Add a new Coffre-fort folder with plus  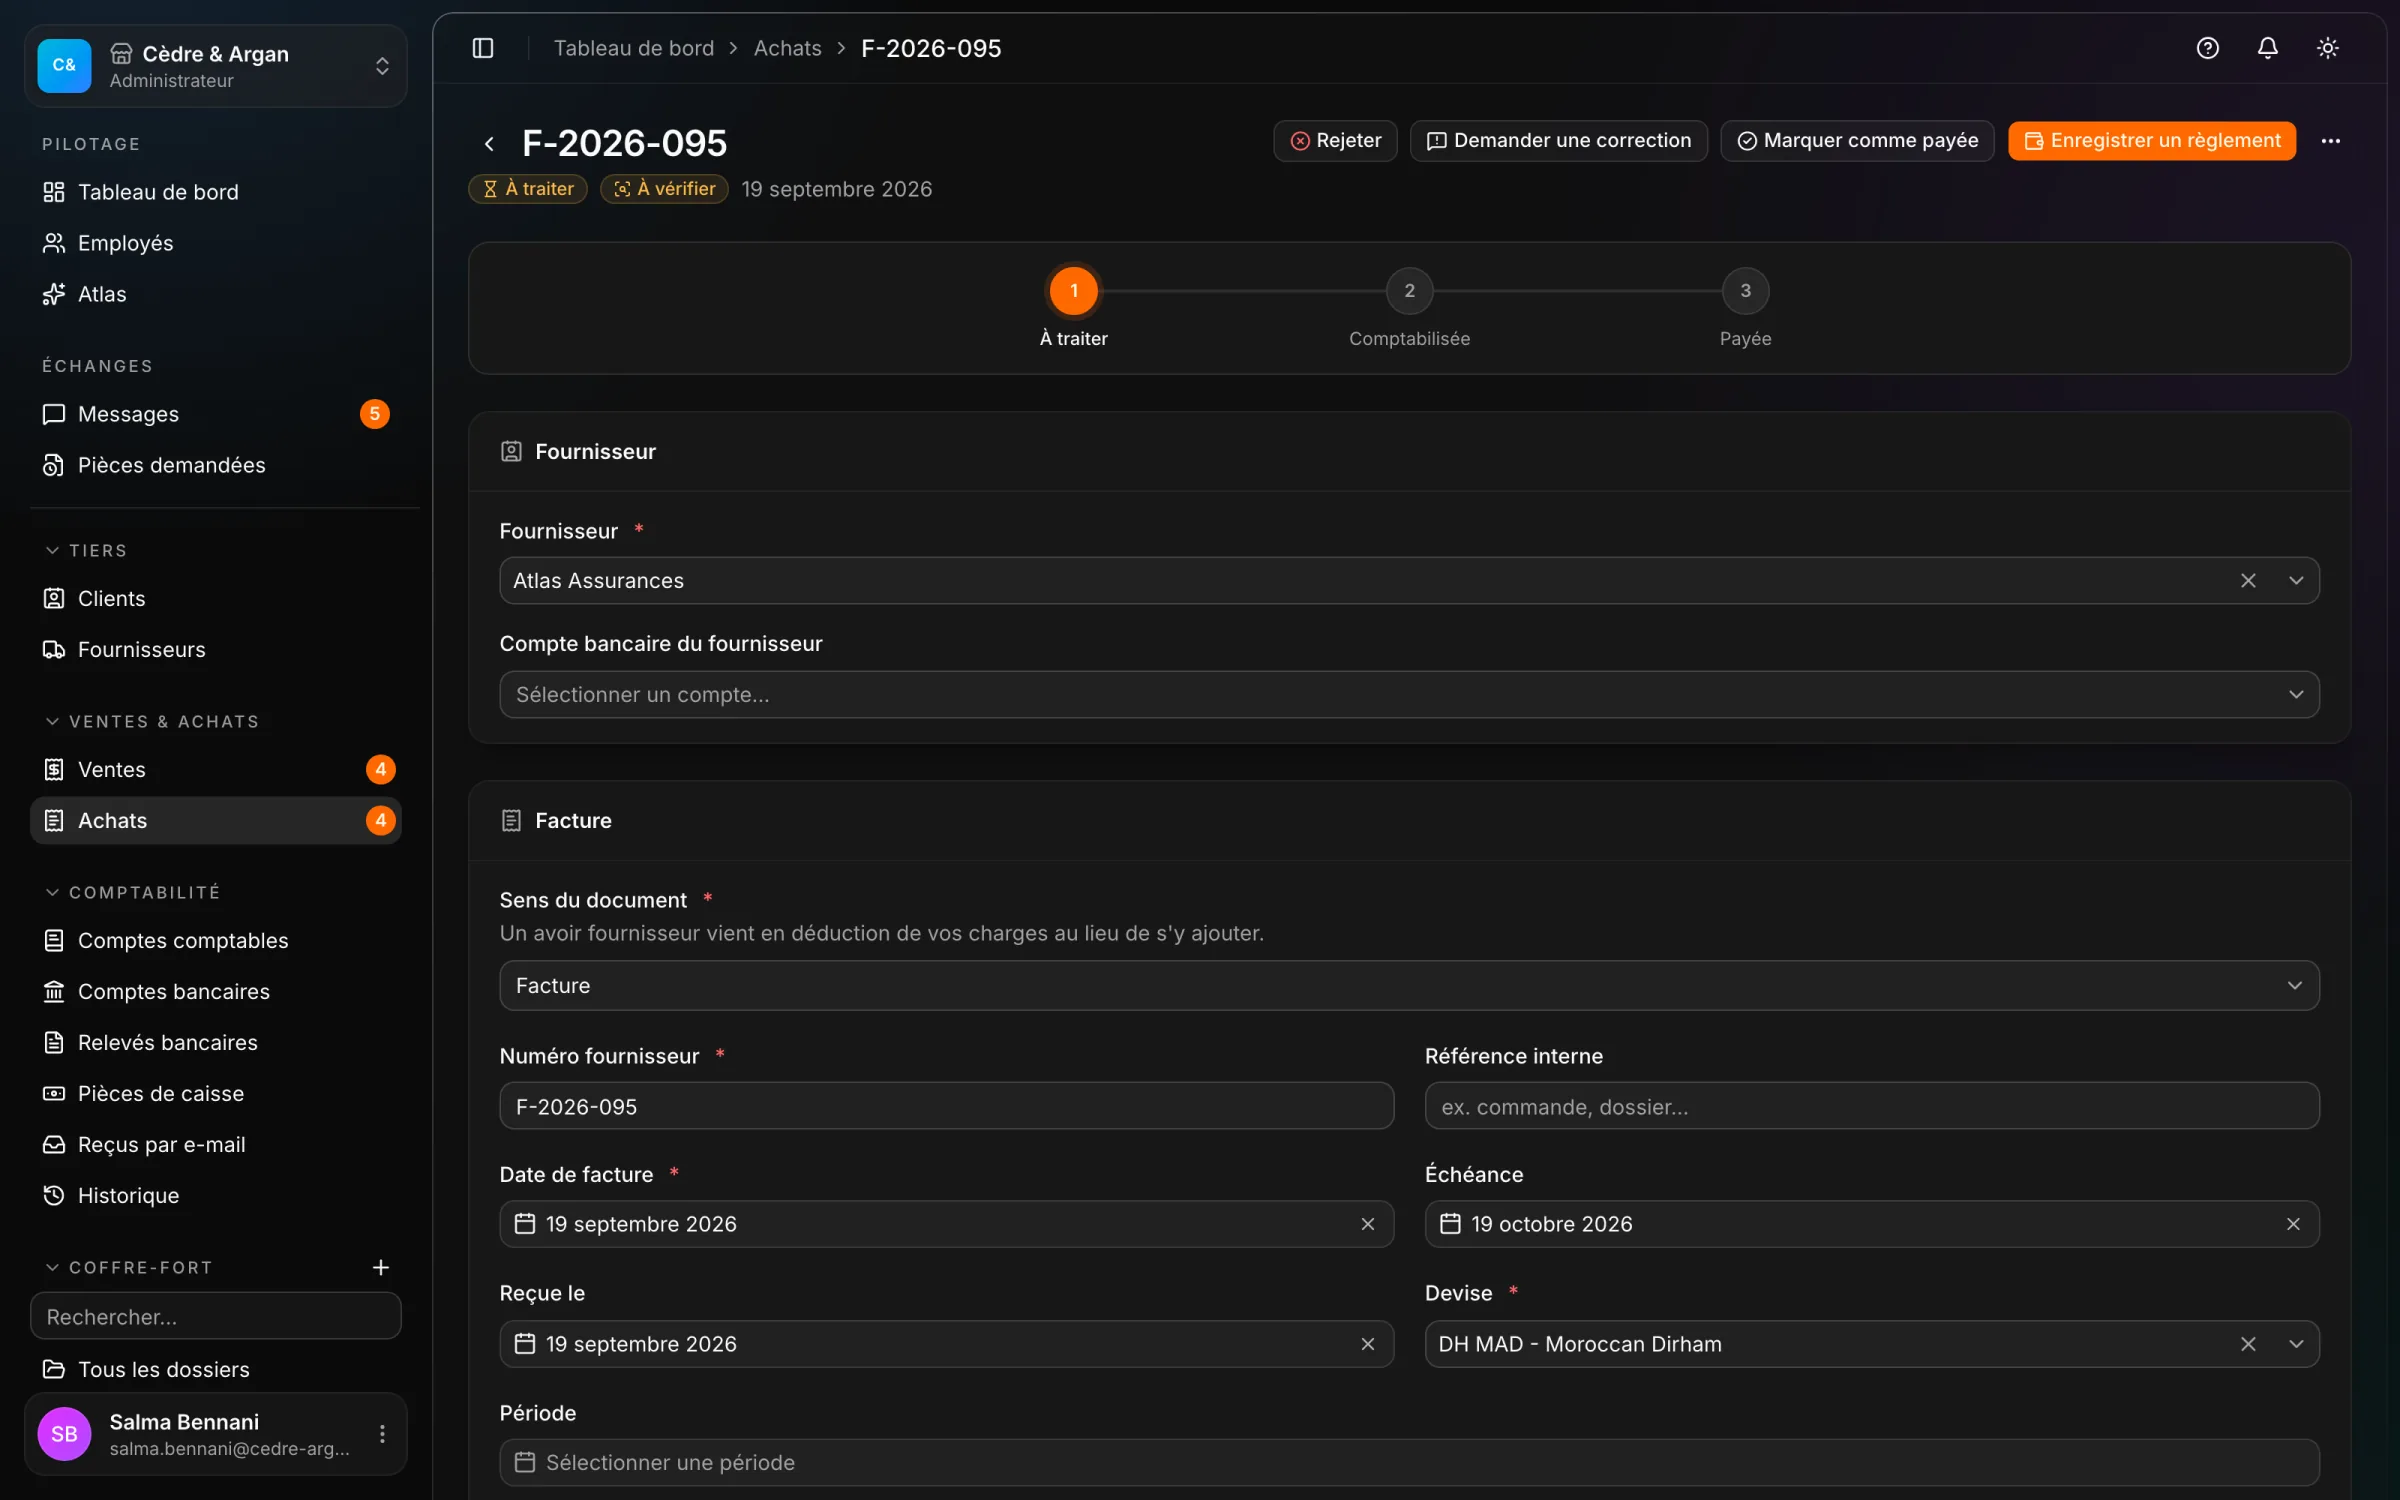[x=380, y=1267]
